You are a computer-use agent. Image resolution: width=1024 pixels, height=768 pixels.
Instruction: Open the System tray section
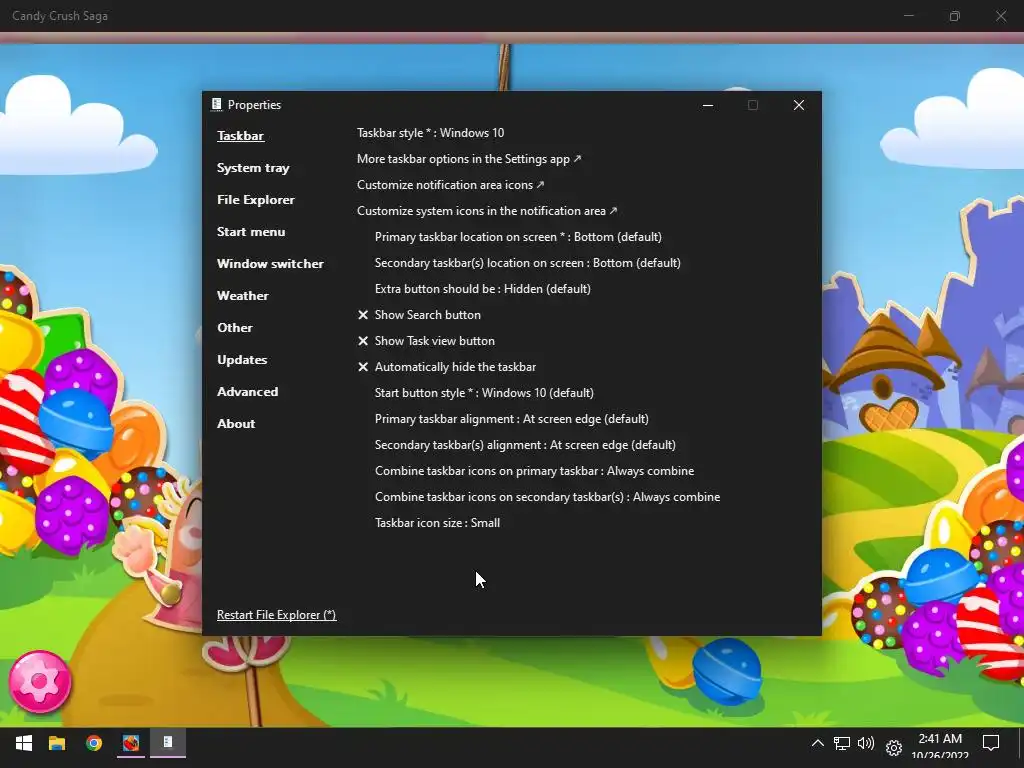point(253,168)
